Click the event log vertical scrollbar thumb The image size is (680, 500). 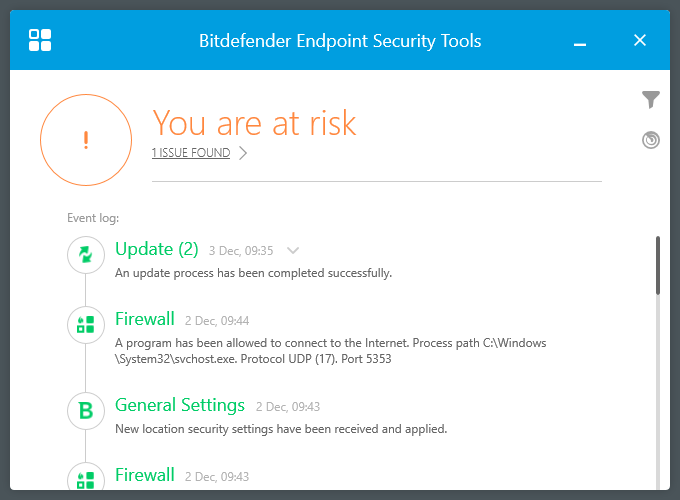click(x=657, y=265)
